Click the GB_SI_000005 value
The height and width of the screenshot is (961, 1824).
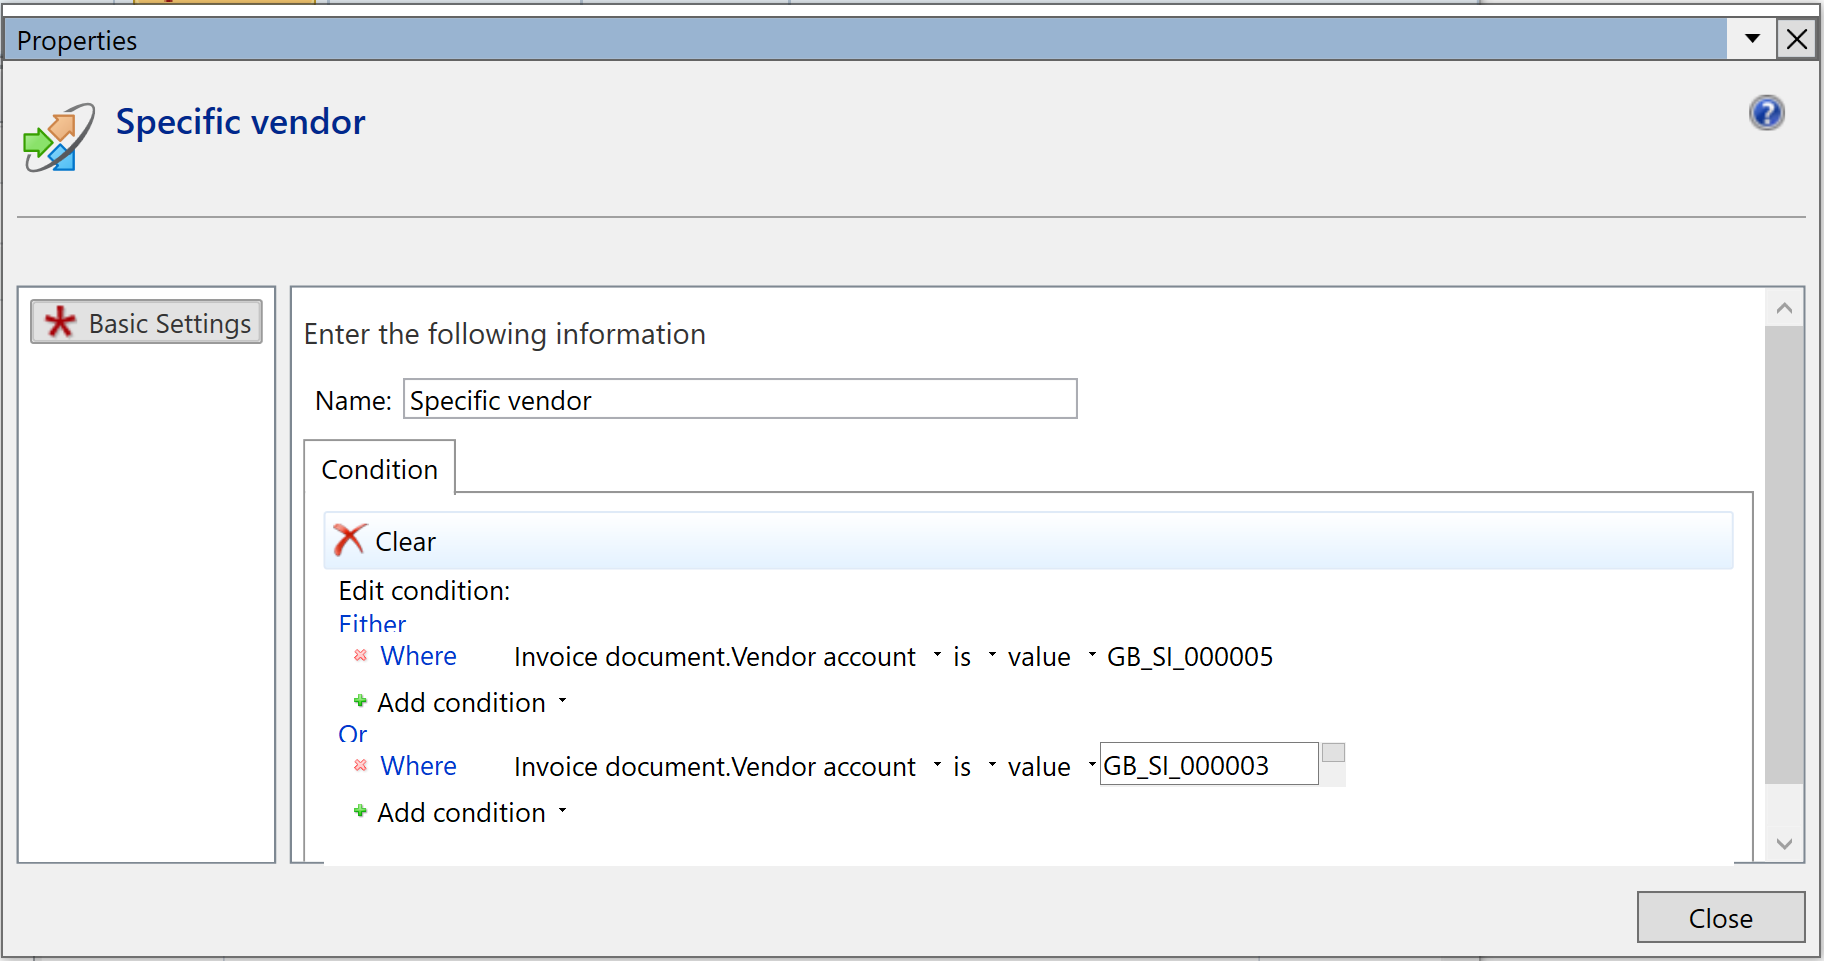tap(1190, 656)
